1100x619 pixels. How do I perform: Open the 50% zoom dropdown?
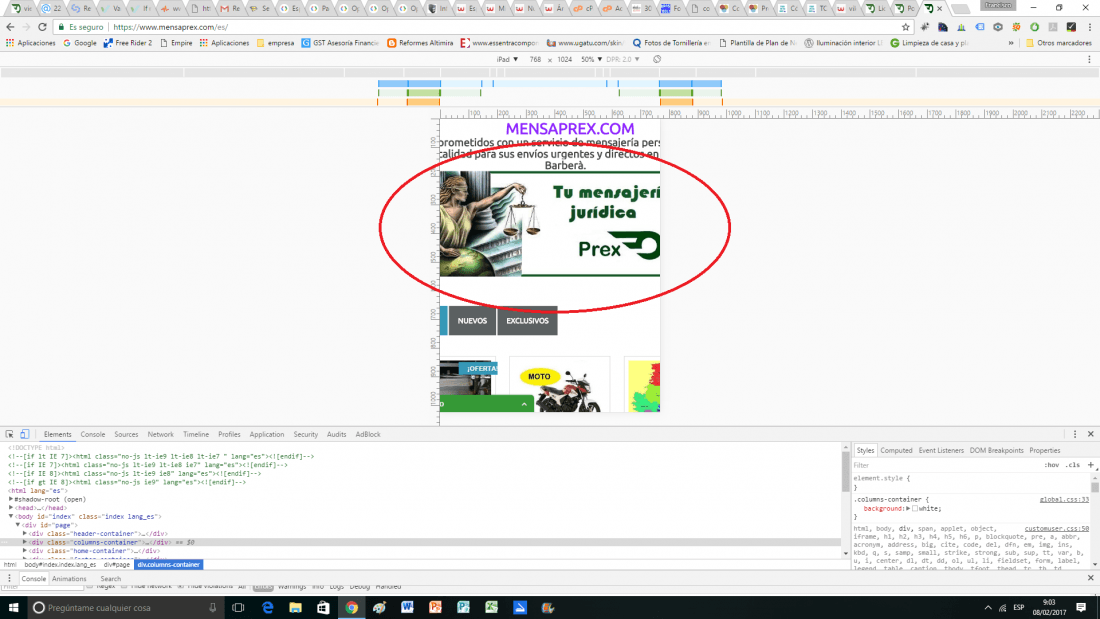[x=591, y=59]
